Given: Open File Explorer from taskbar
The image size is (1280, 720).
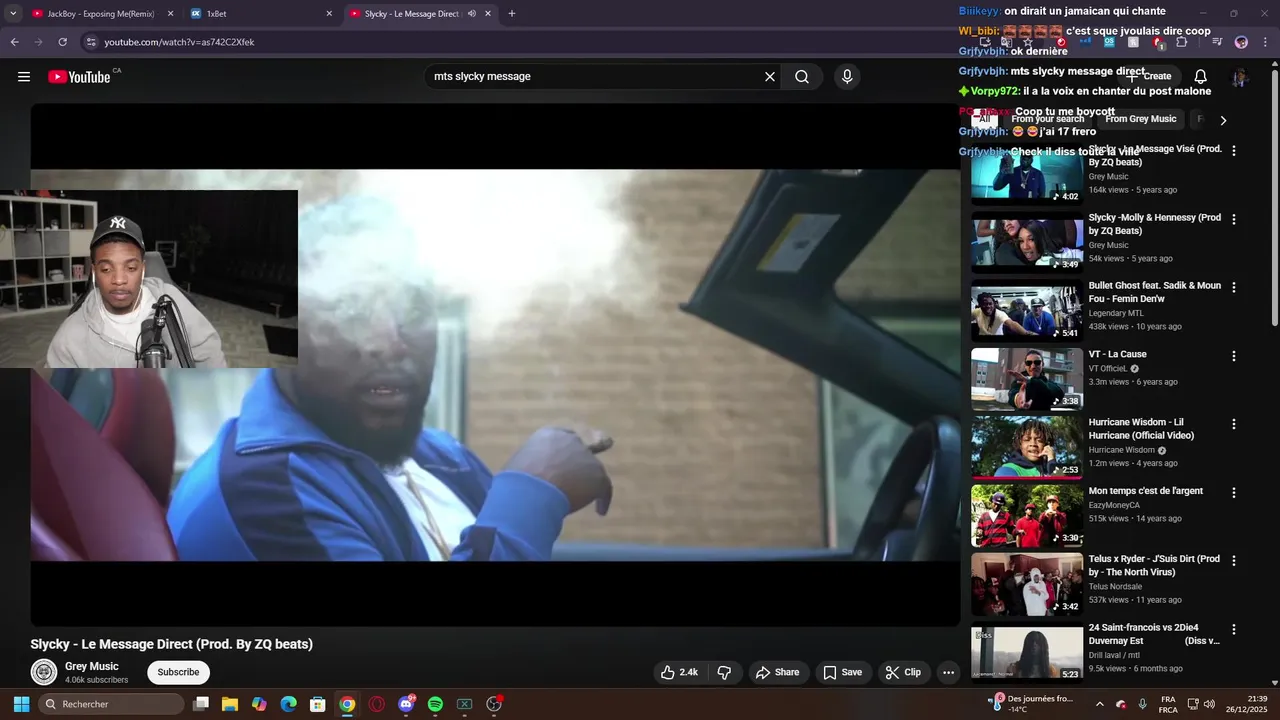Looking at the screenshot, I should coord(229,704).
